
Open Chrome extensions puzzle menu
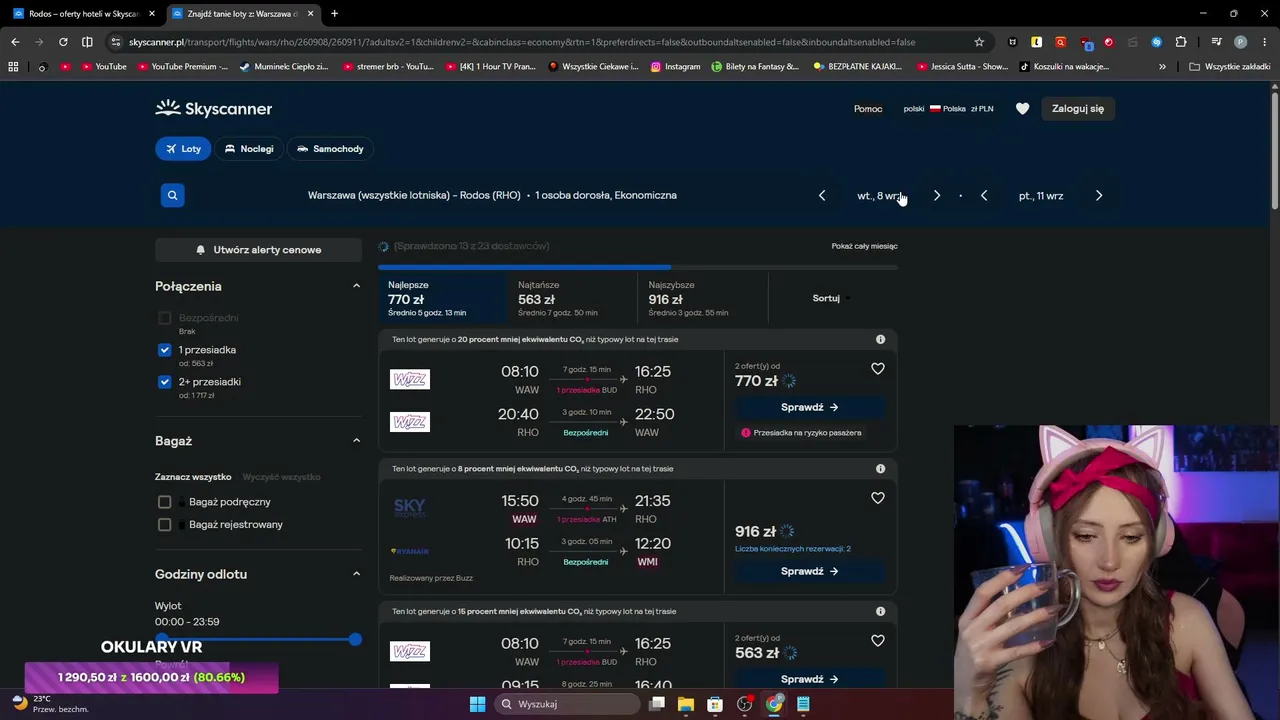[1181, 42]
